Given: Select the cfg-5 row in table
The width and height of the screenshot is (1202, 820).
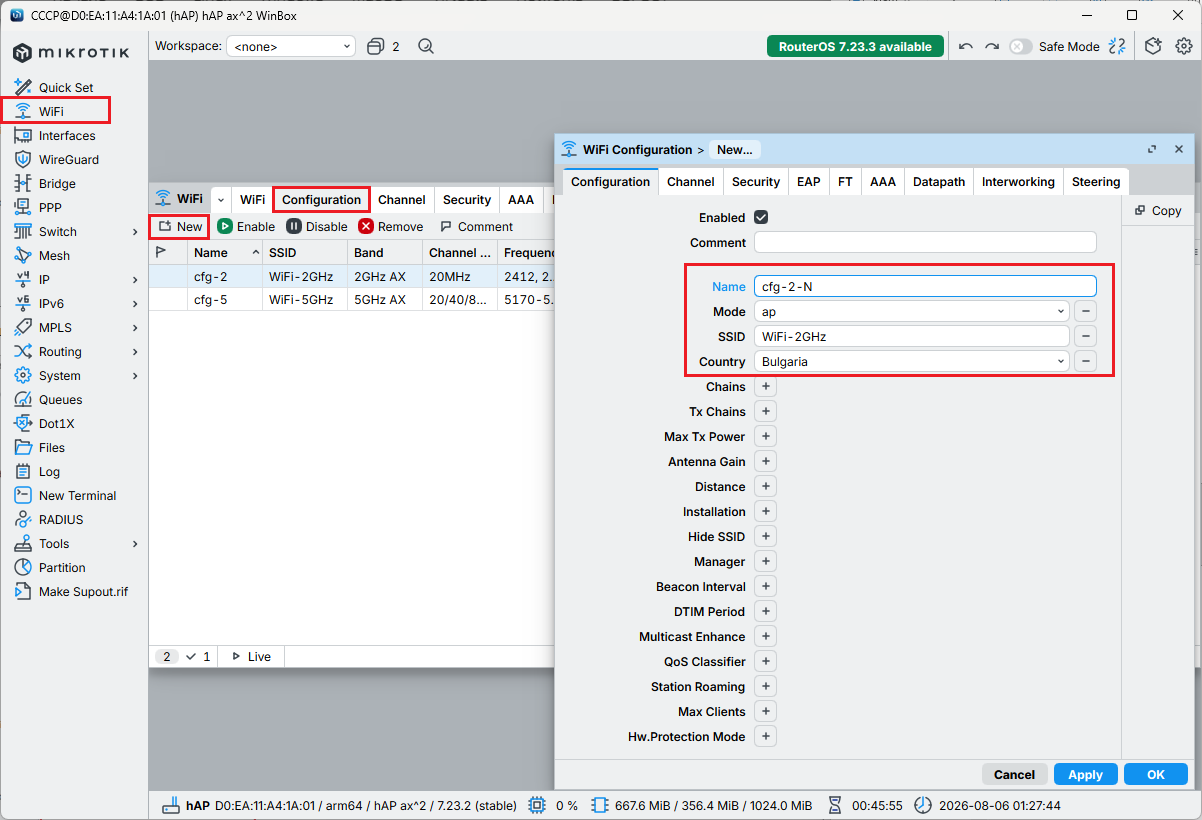Looking at the screenshot, I should pos(350,299).
